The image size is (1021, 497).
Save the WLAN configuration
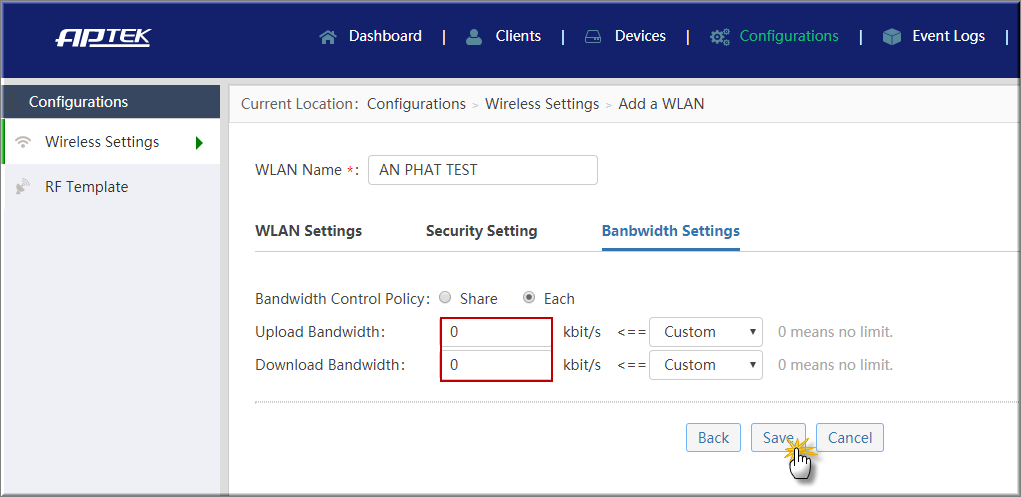point(778,438)
